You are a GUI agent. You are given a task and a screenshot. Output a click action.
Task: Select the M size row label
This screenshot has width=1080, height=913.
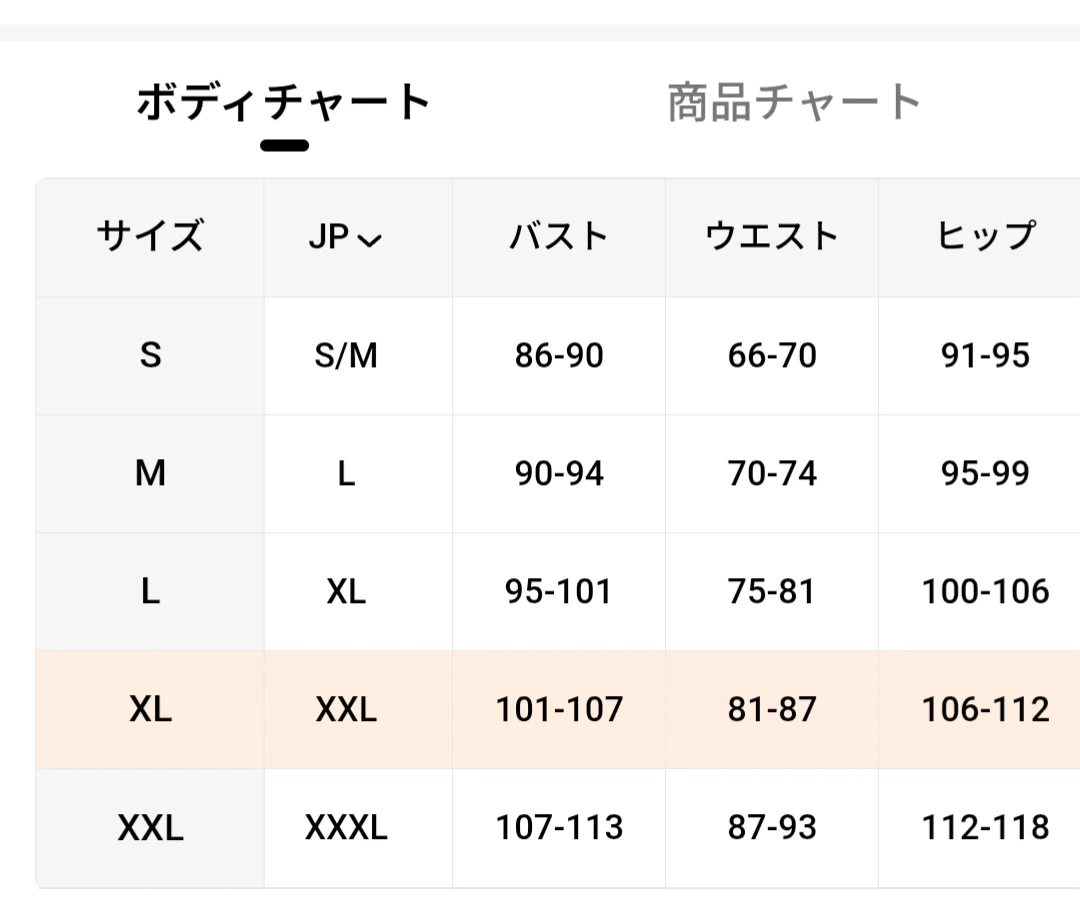150,473
